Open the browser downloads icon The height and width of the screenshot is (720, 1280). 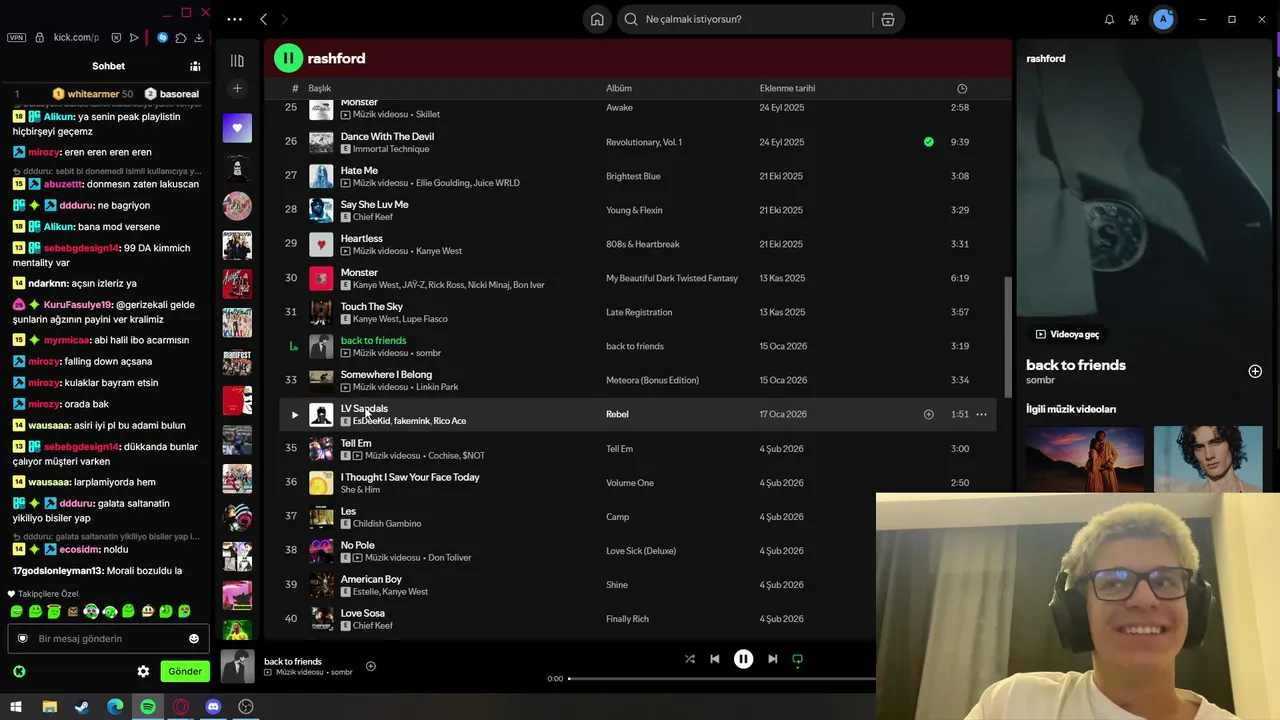tap(199, 37)
